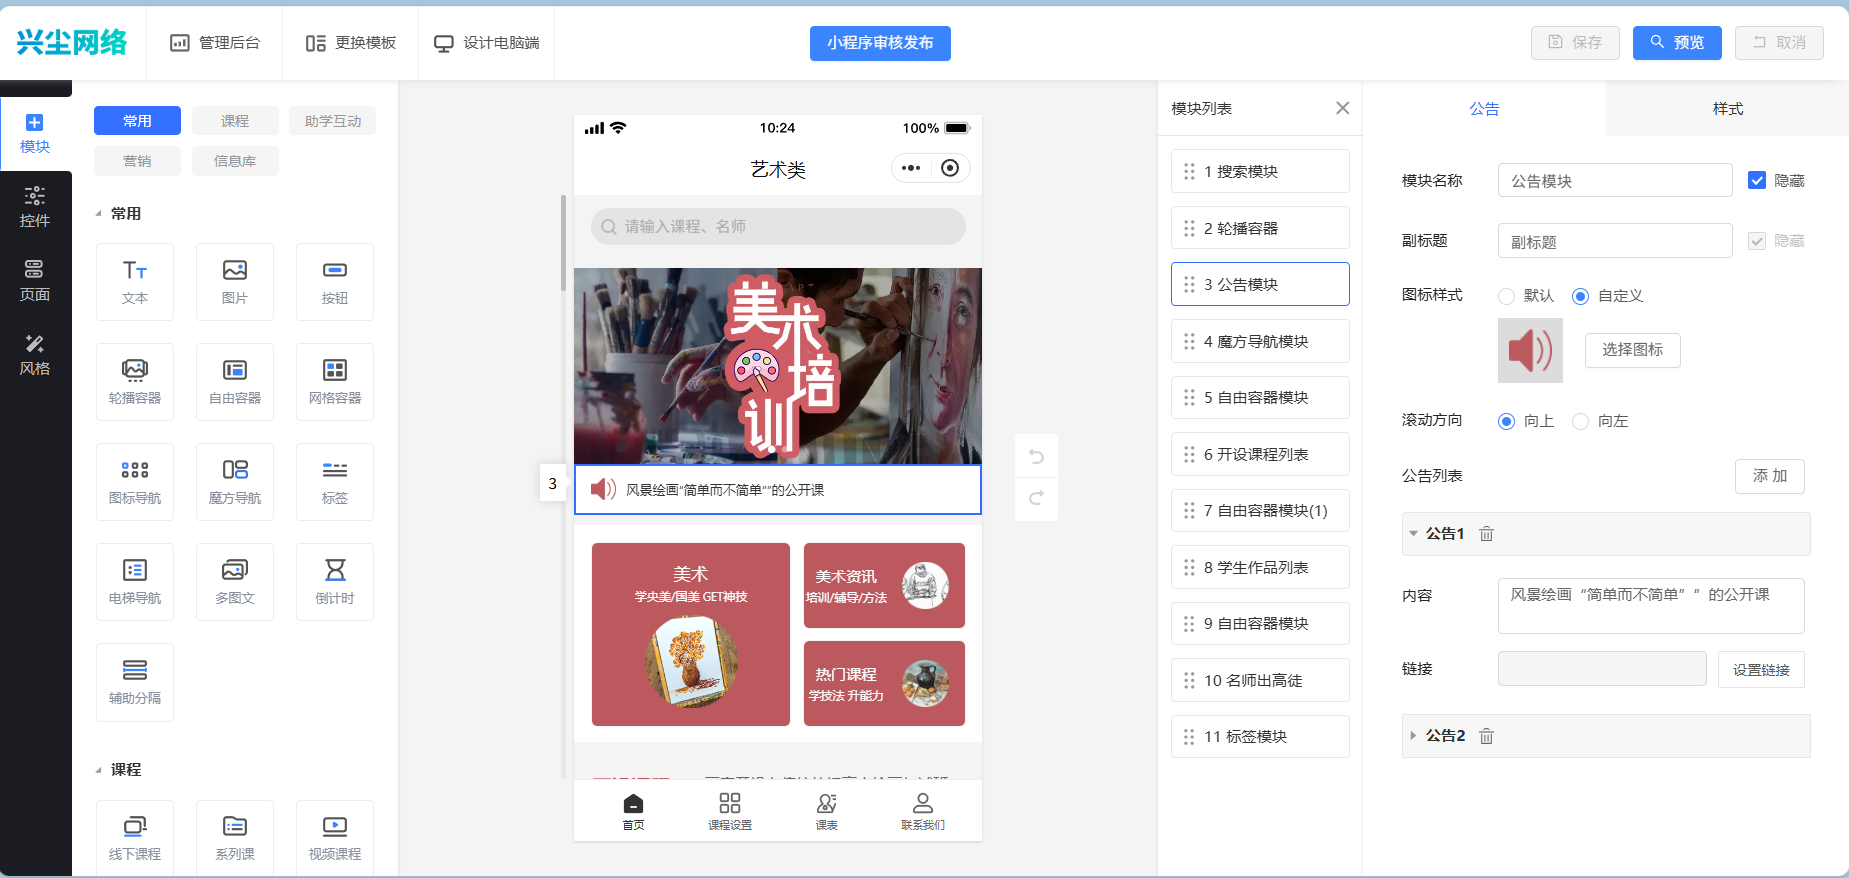Switch to the 课程 module category tab
This screenshot has width=1849, height=878.
[235, 121]
